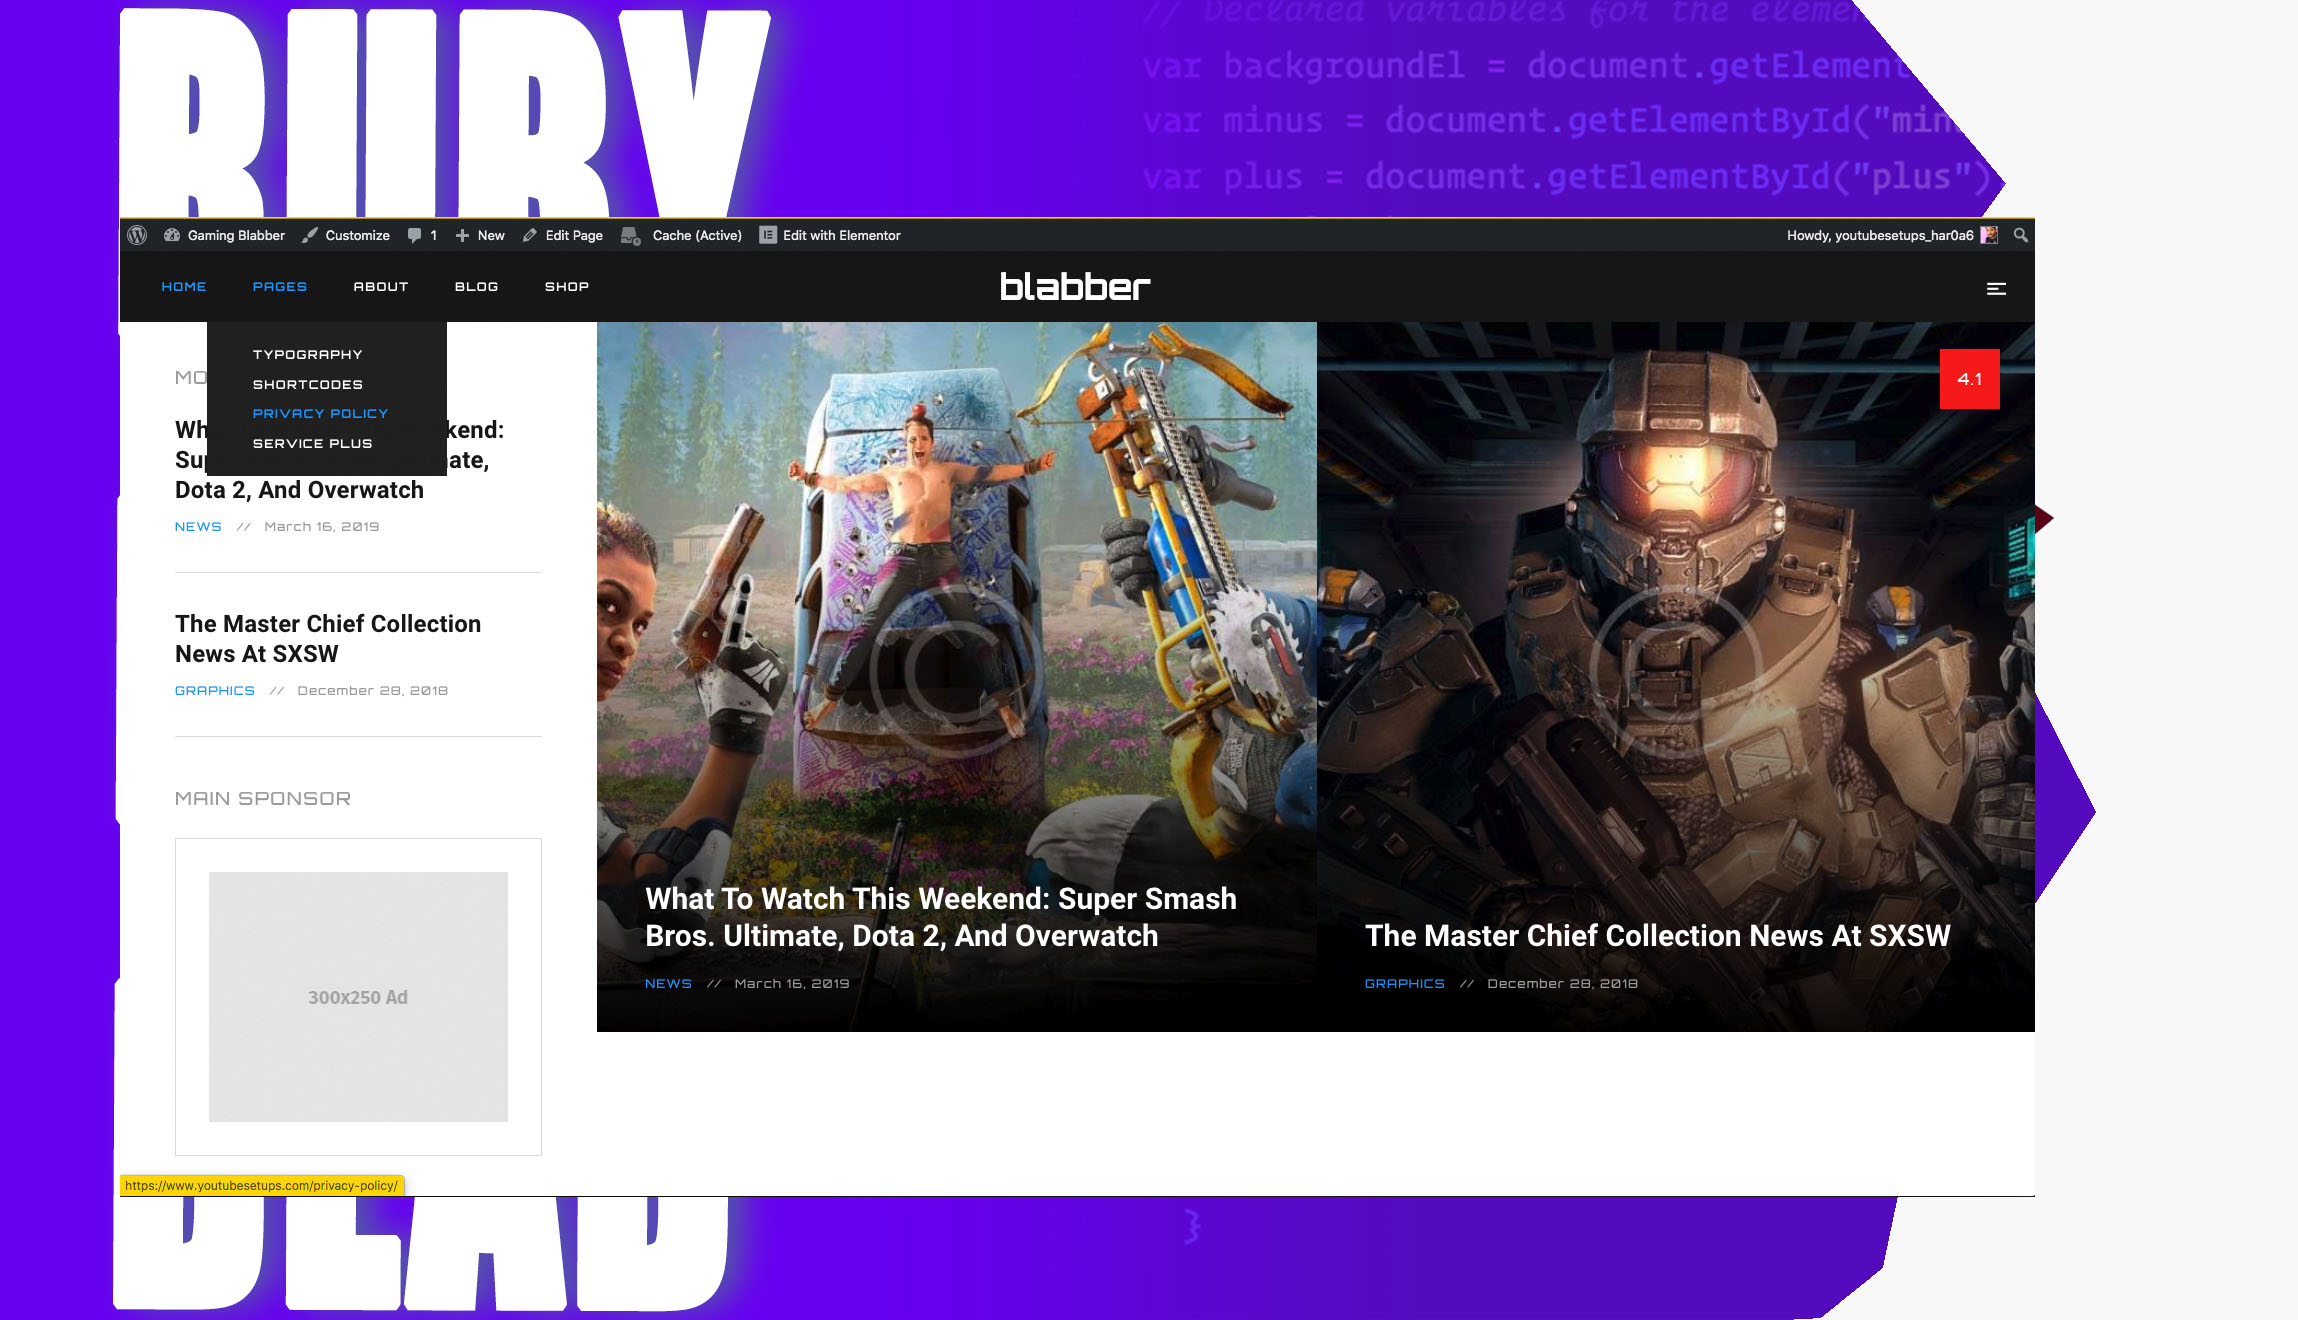The image size is (2298, 1320).
Task: Click the New post plus icon
Action: click(464, 235)
